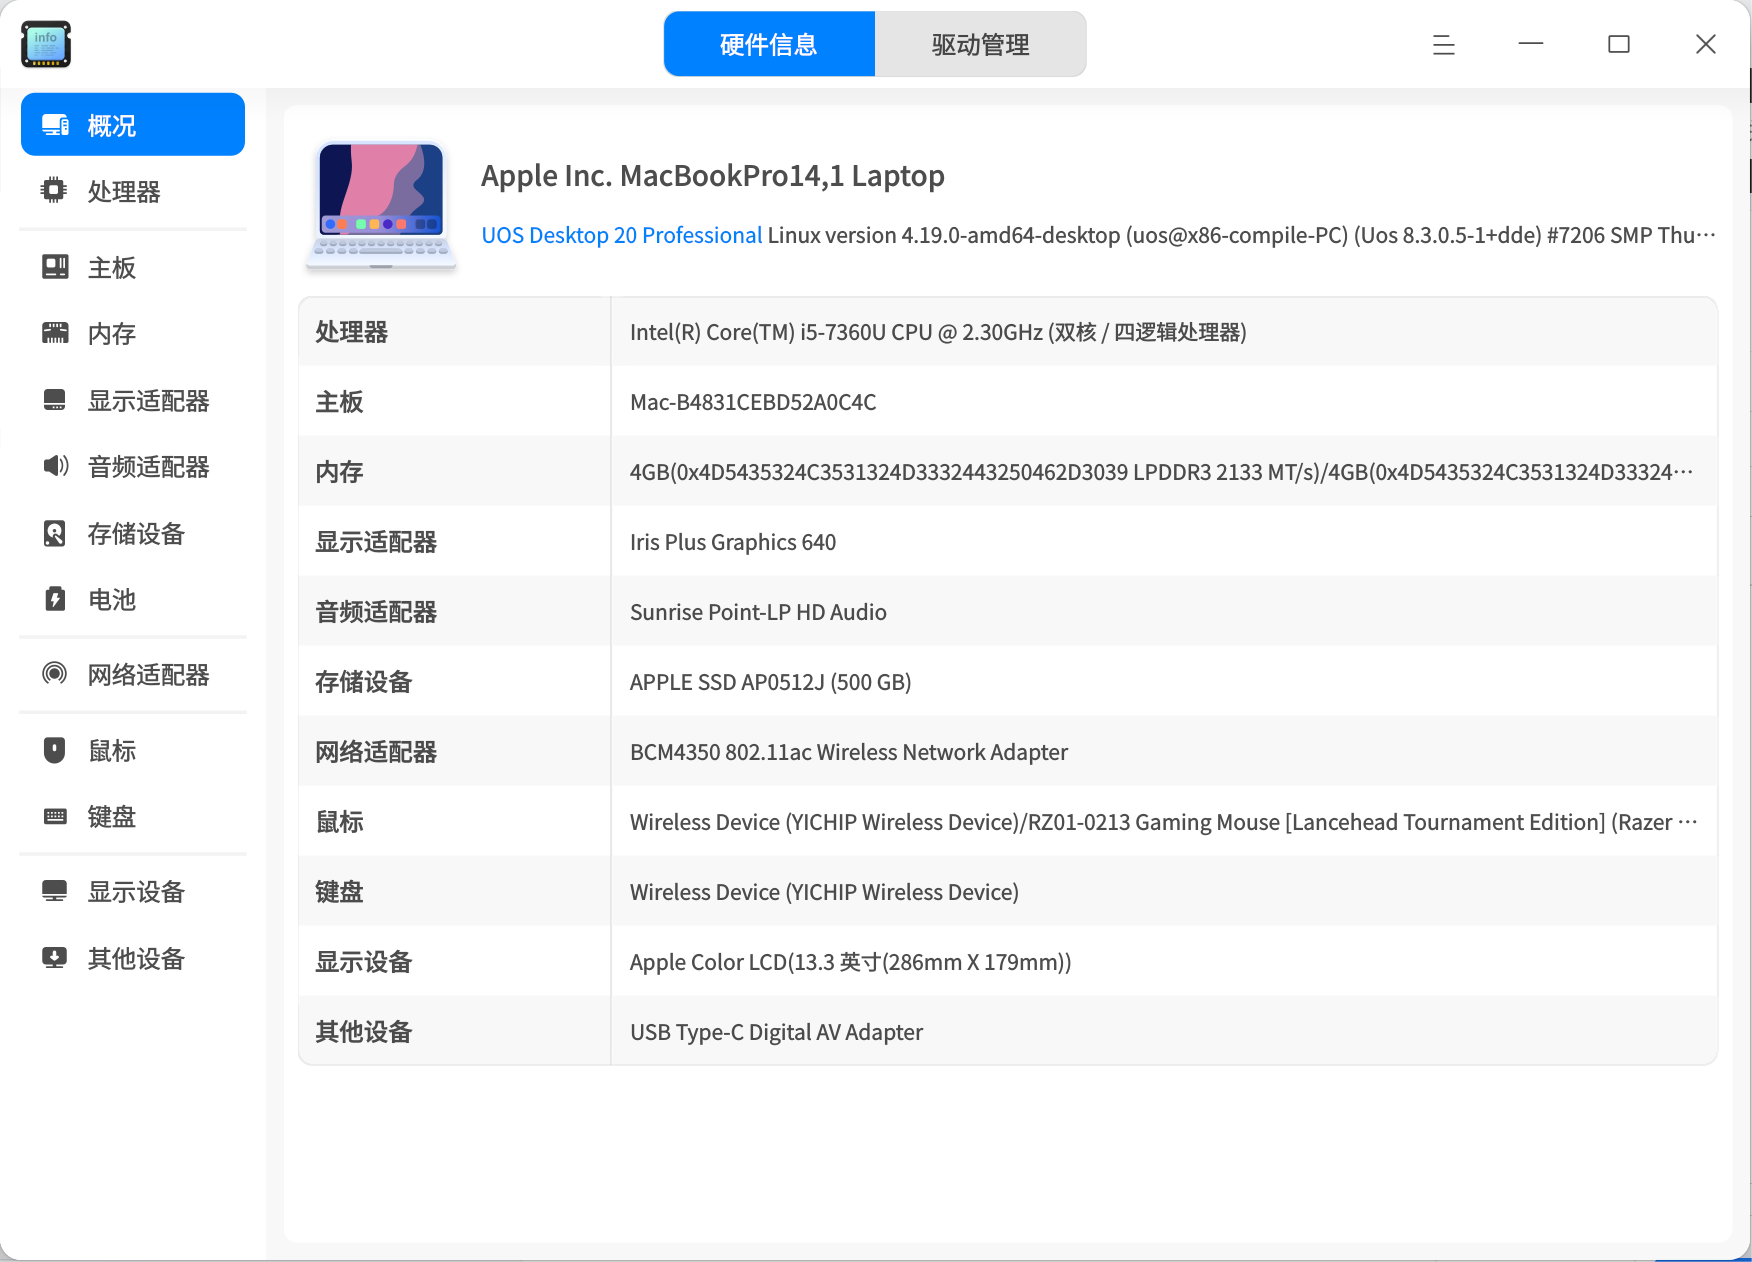Click the laptop thumbnail image
1752x1262 pixels.
point(381,205)
